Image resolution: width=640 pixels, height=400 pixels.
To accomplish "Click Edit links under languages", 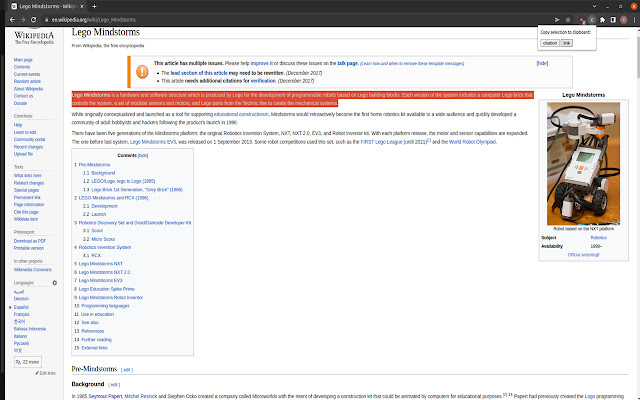I will [45, 373].
